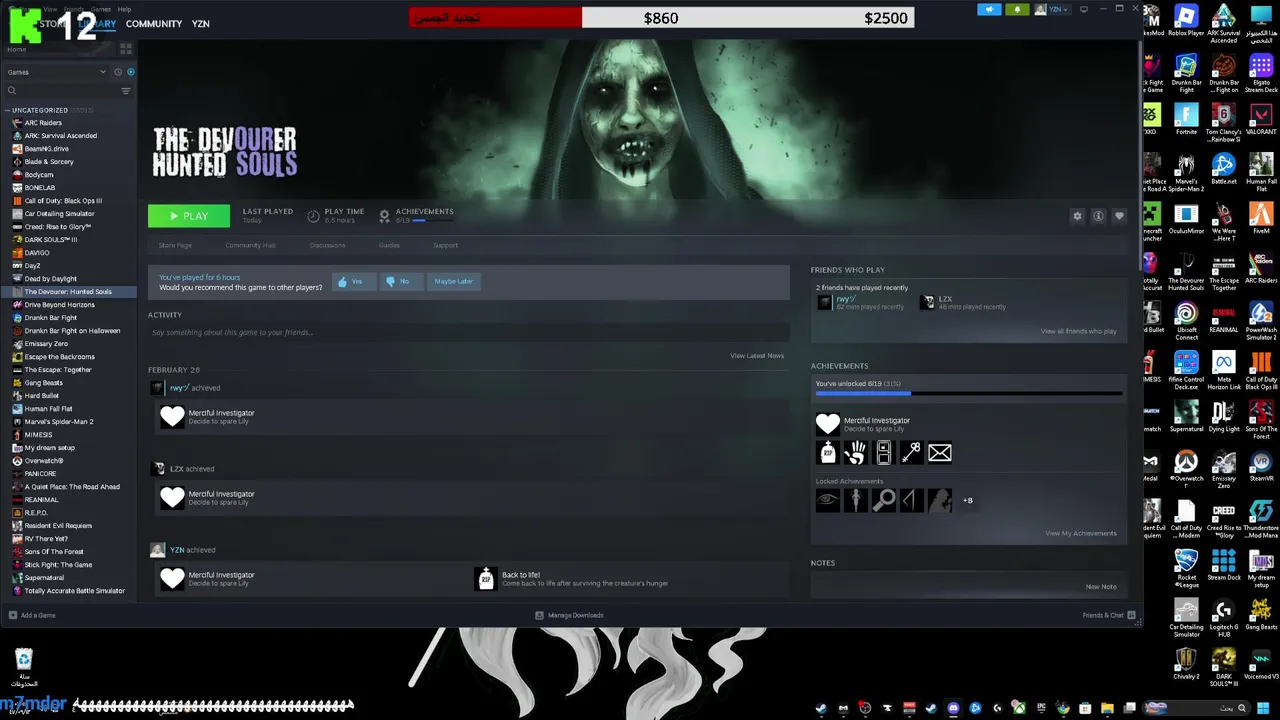Open friend LZX in friends who play
The image size is (1280, 720).
tap(945, 299)
